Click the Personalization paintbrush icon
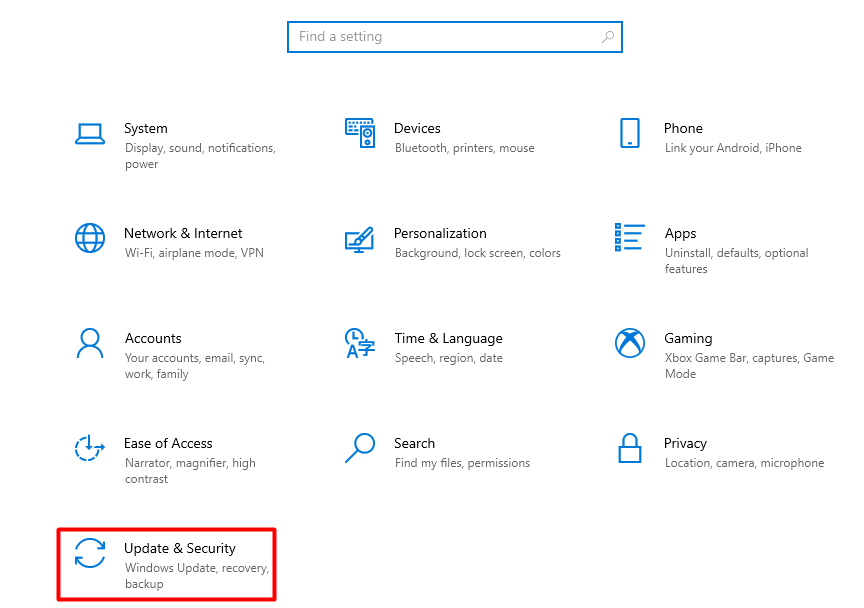The width and height of the screenshot is (864, 608). 359,239
